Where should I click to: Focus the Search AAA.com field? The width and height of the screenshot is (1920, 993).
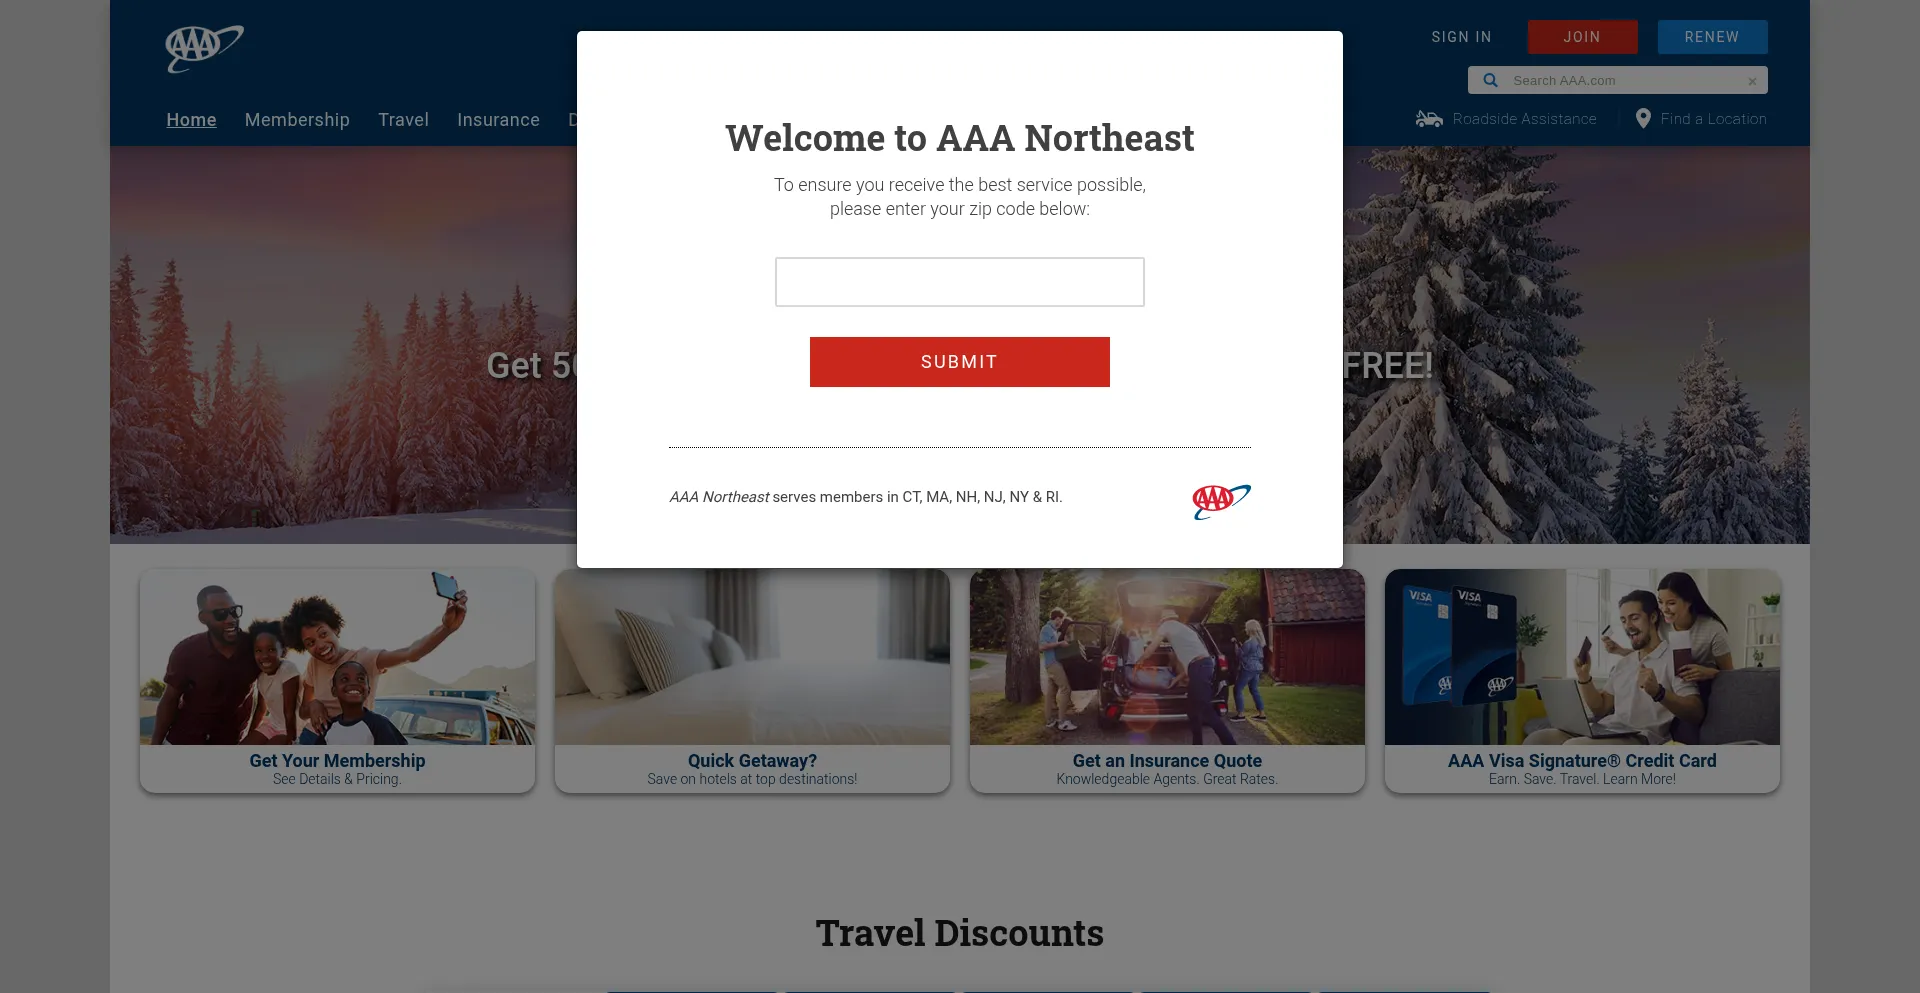tap(1625, 80)
